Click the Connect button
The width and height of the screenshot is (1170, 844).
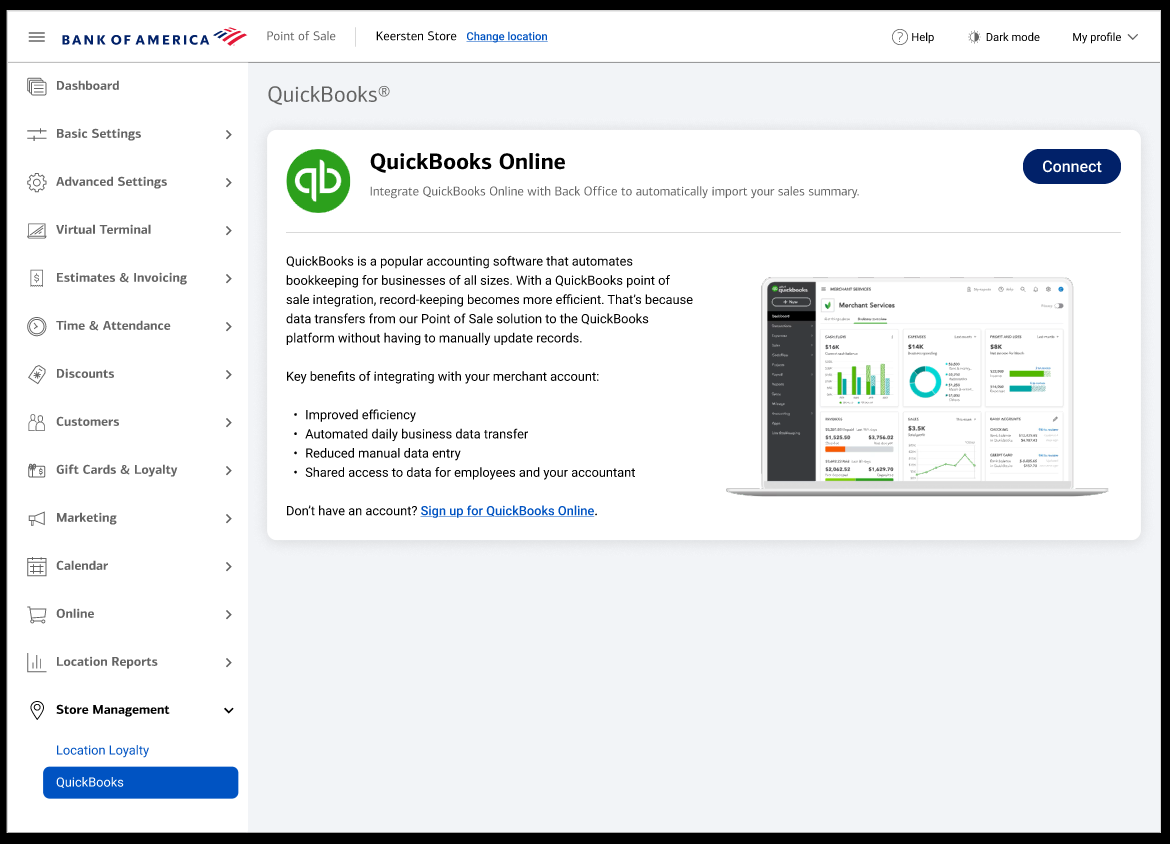pyautogui.click(x=1071, y=166)
